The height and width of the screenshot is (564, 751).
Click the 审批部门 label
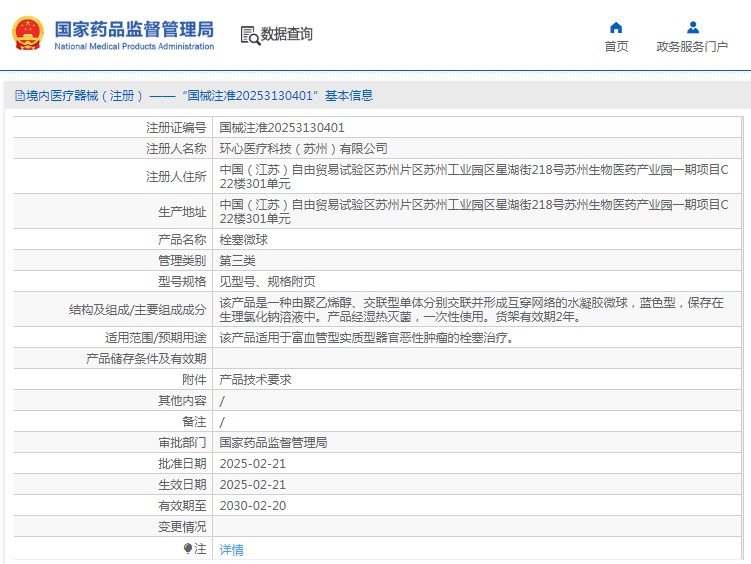[182, 443]
